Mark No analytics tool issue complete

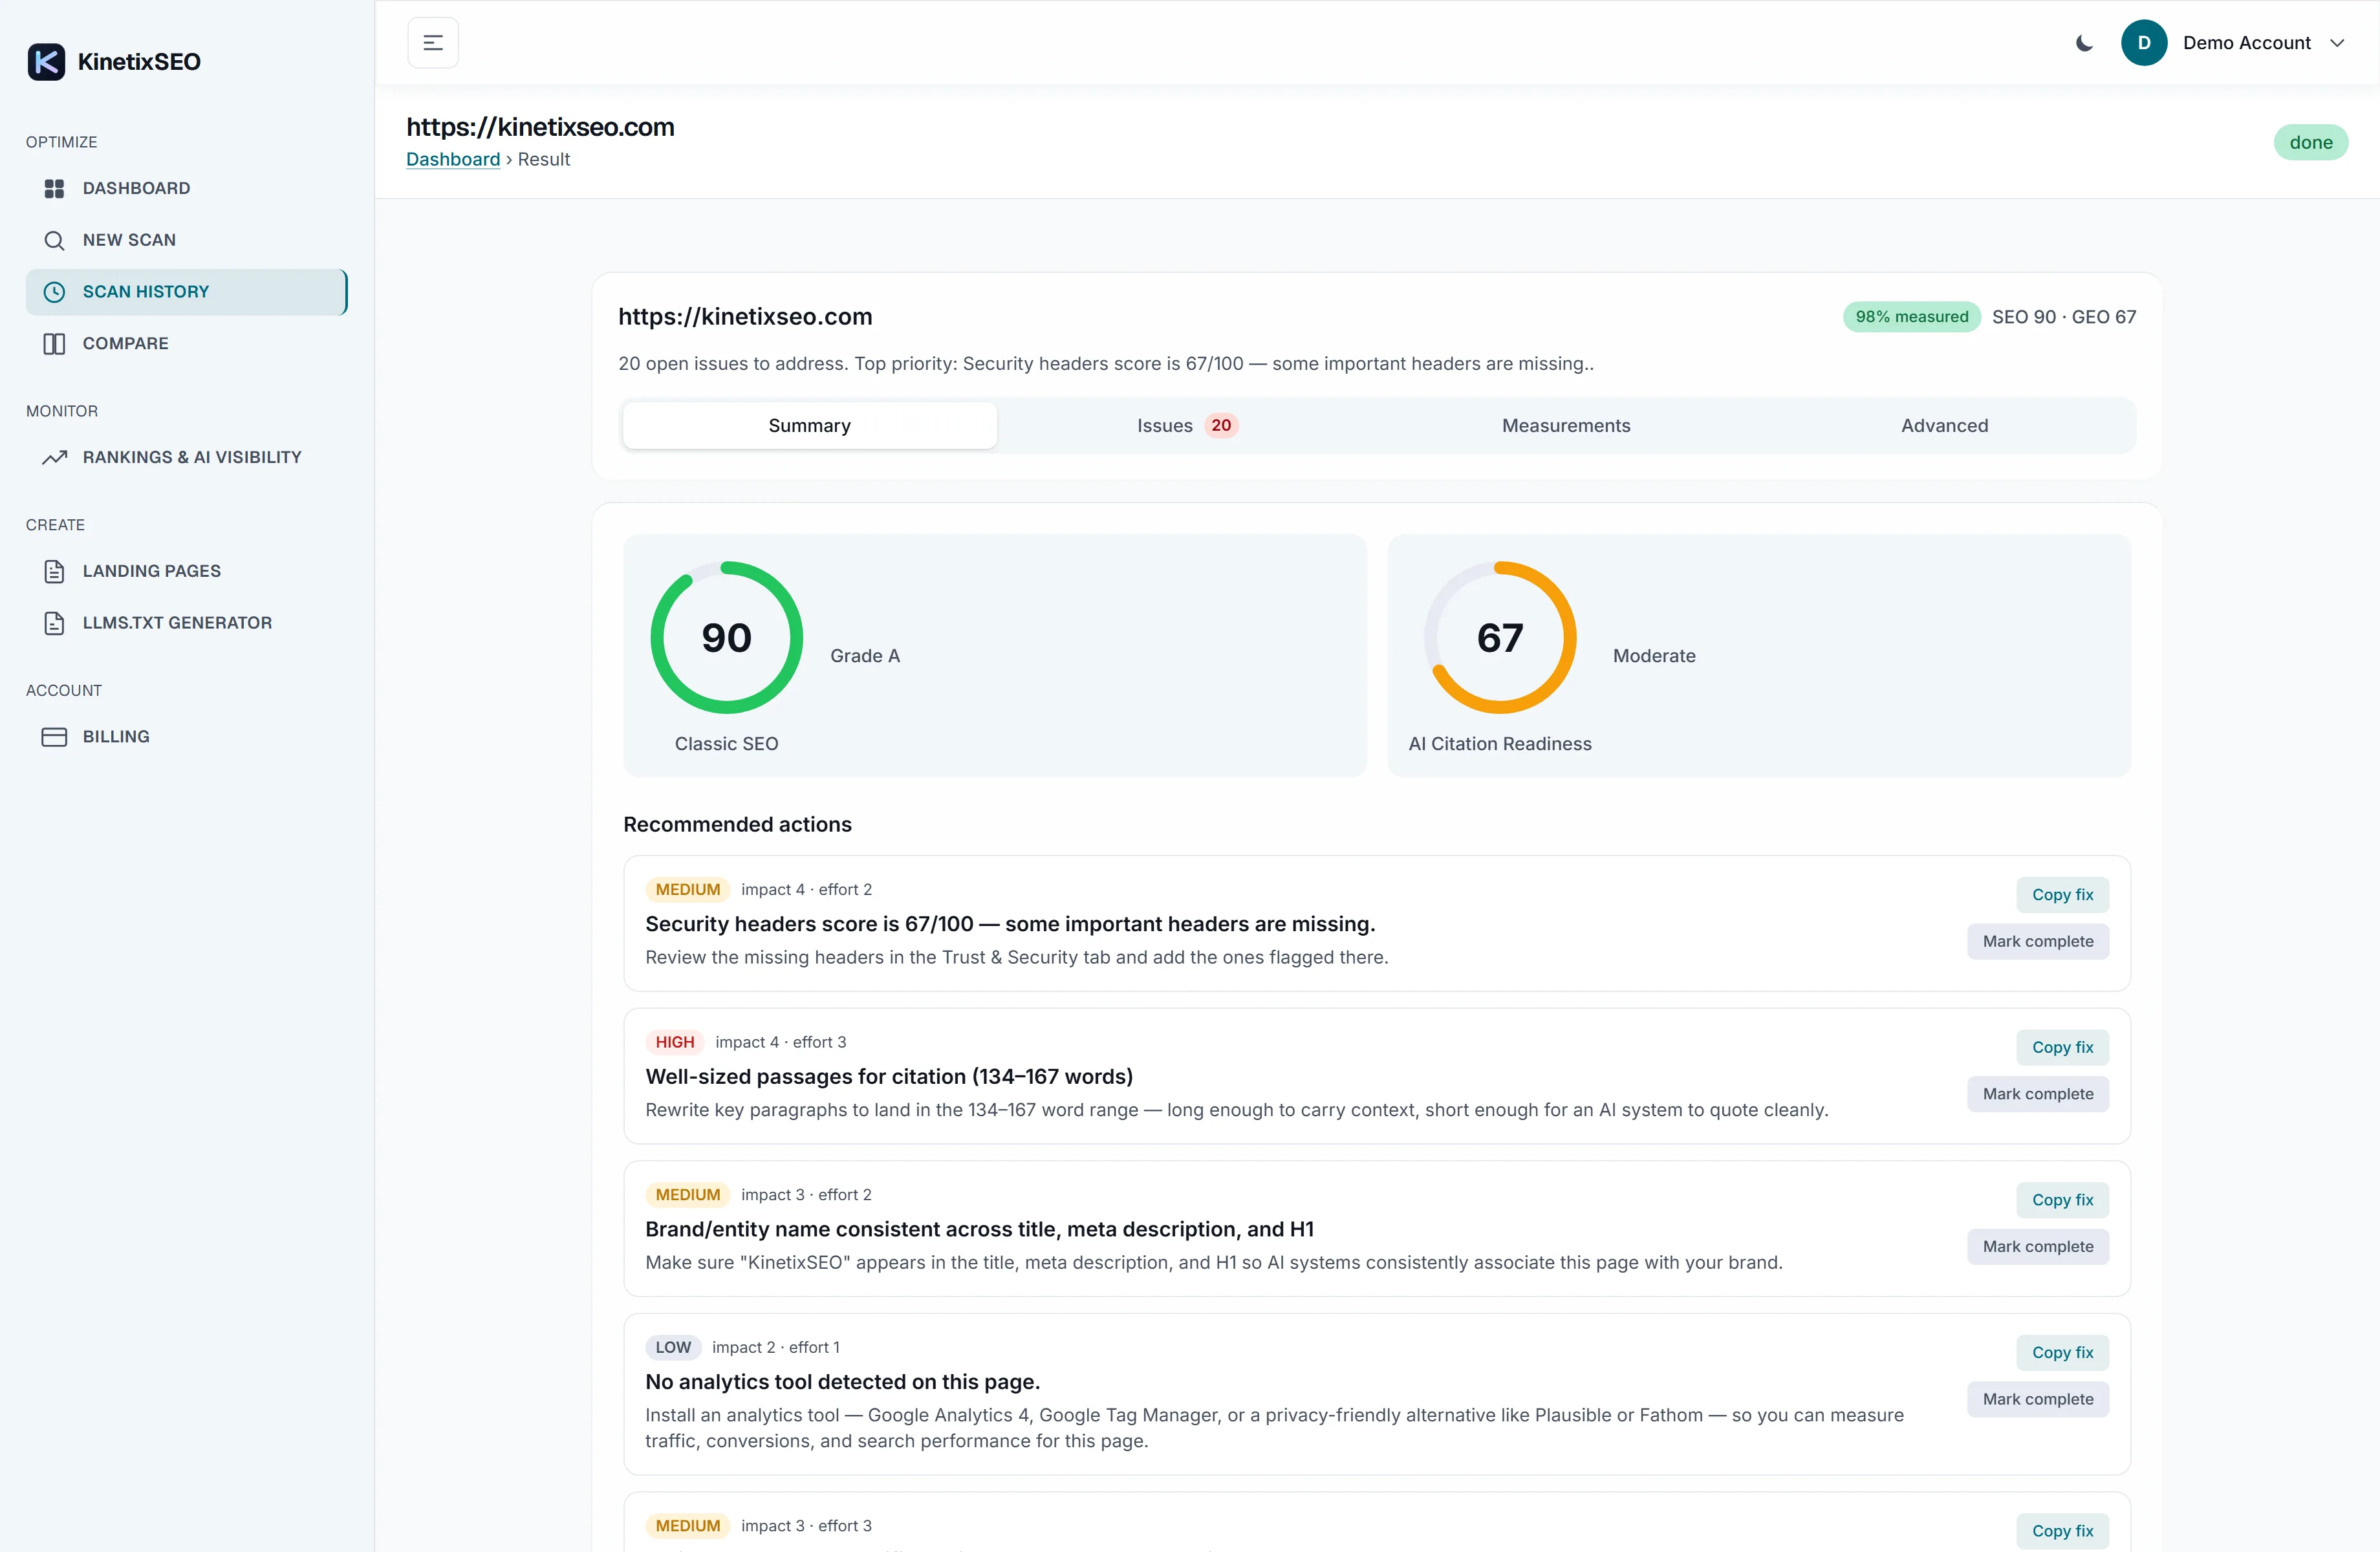[2038, 1400]
